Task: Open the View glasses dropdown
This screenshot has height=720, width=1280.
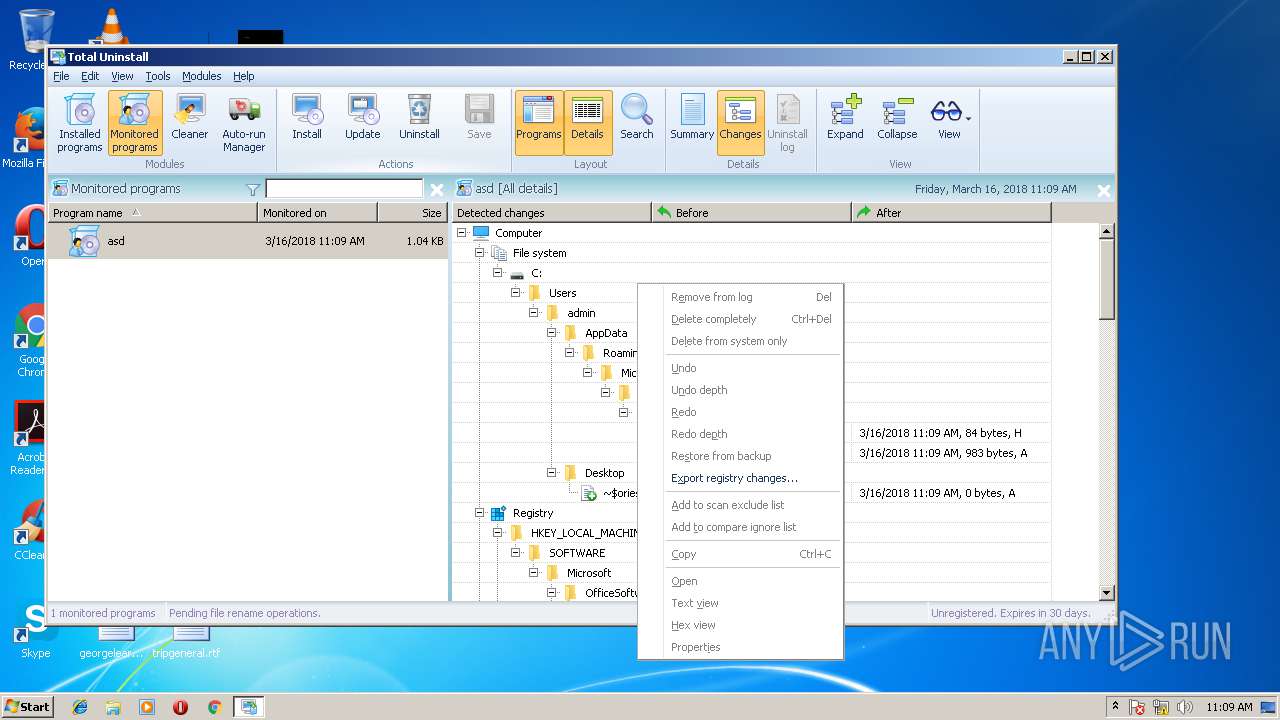Action: pyautogui.click(x=950, y=117)
